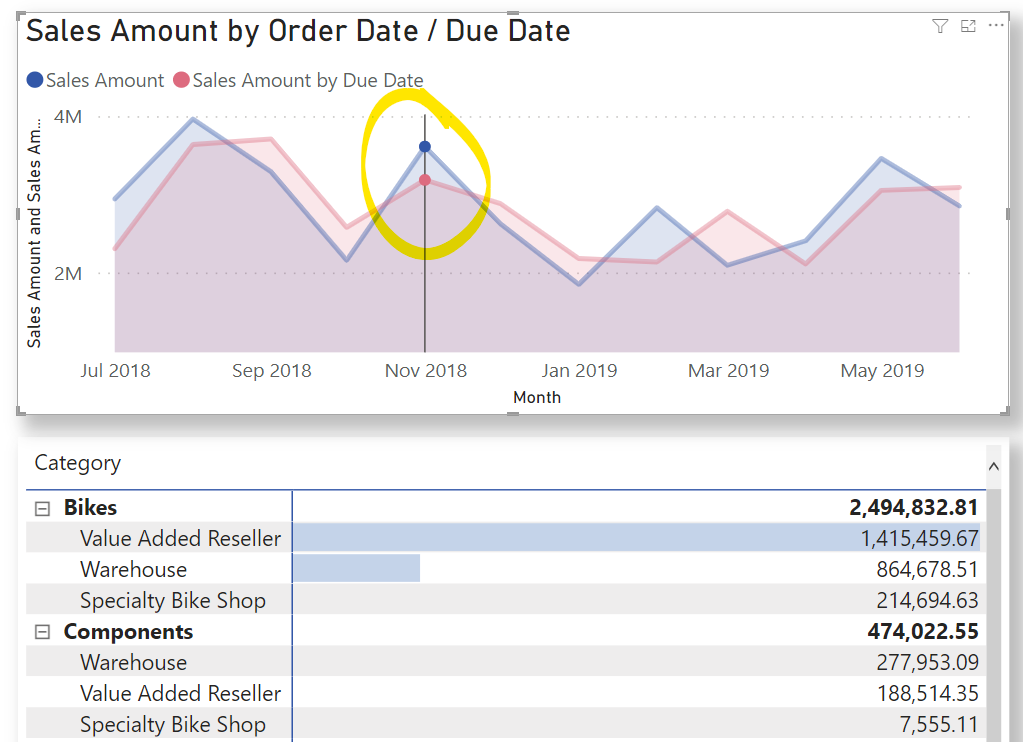Image resolution: width=1023 pixels, height=742 pixels.
Task: Select the Sales Amount by Due Date legend label
Action: (308, 80)
